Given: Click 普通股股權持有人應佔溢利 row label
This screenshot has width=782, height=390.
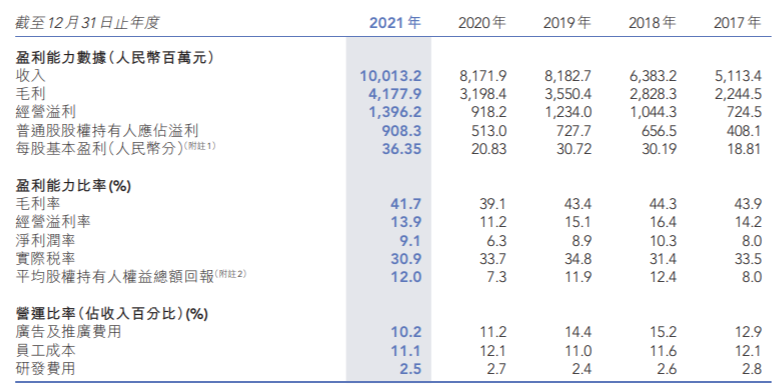Looking at the screenshot, I should coord(107,131).
